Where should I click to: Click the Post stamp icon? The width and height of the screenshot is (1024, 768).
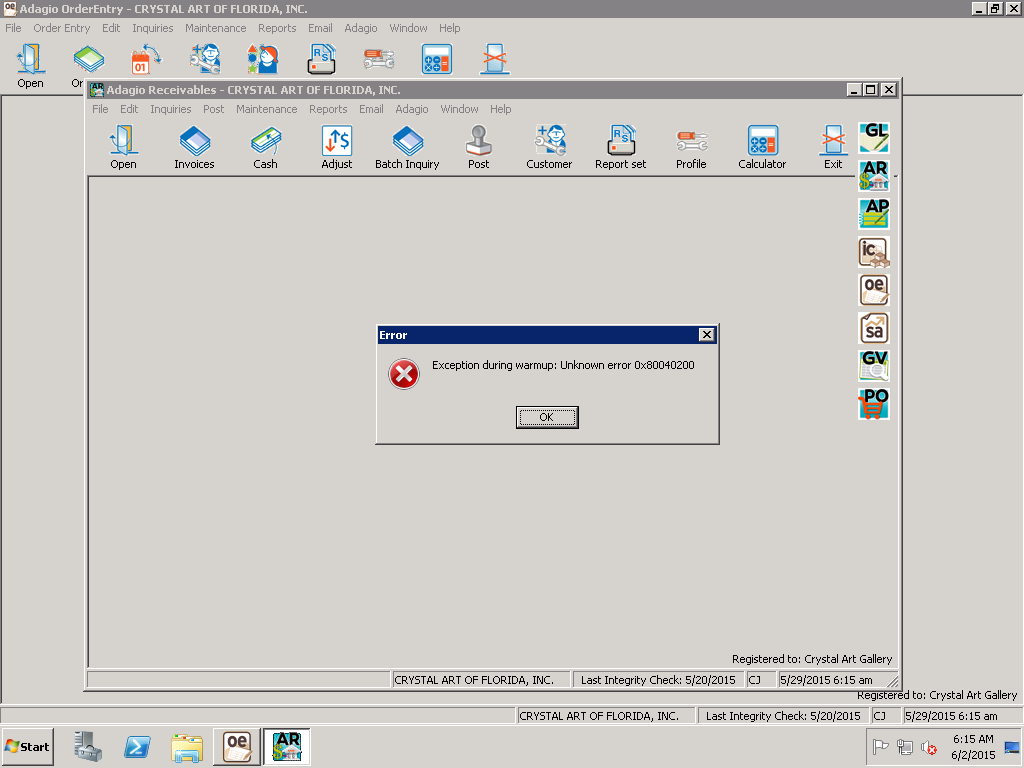point(478,147)
